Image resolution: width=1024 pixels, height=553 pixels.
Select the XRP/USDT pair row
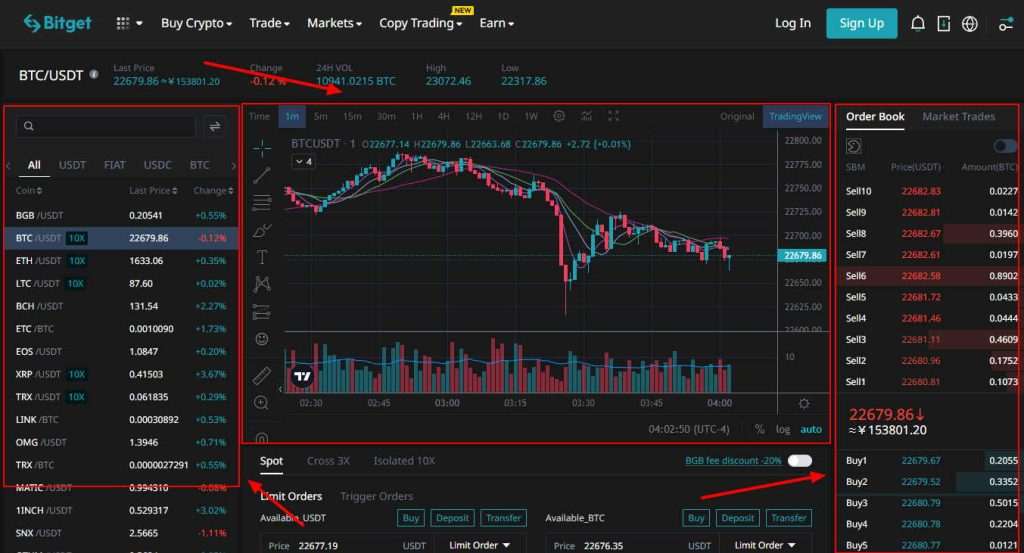tap(121, 374)
